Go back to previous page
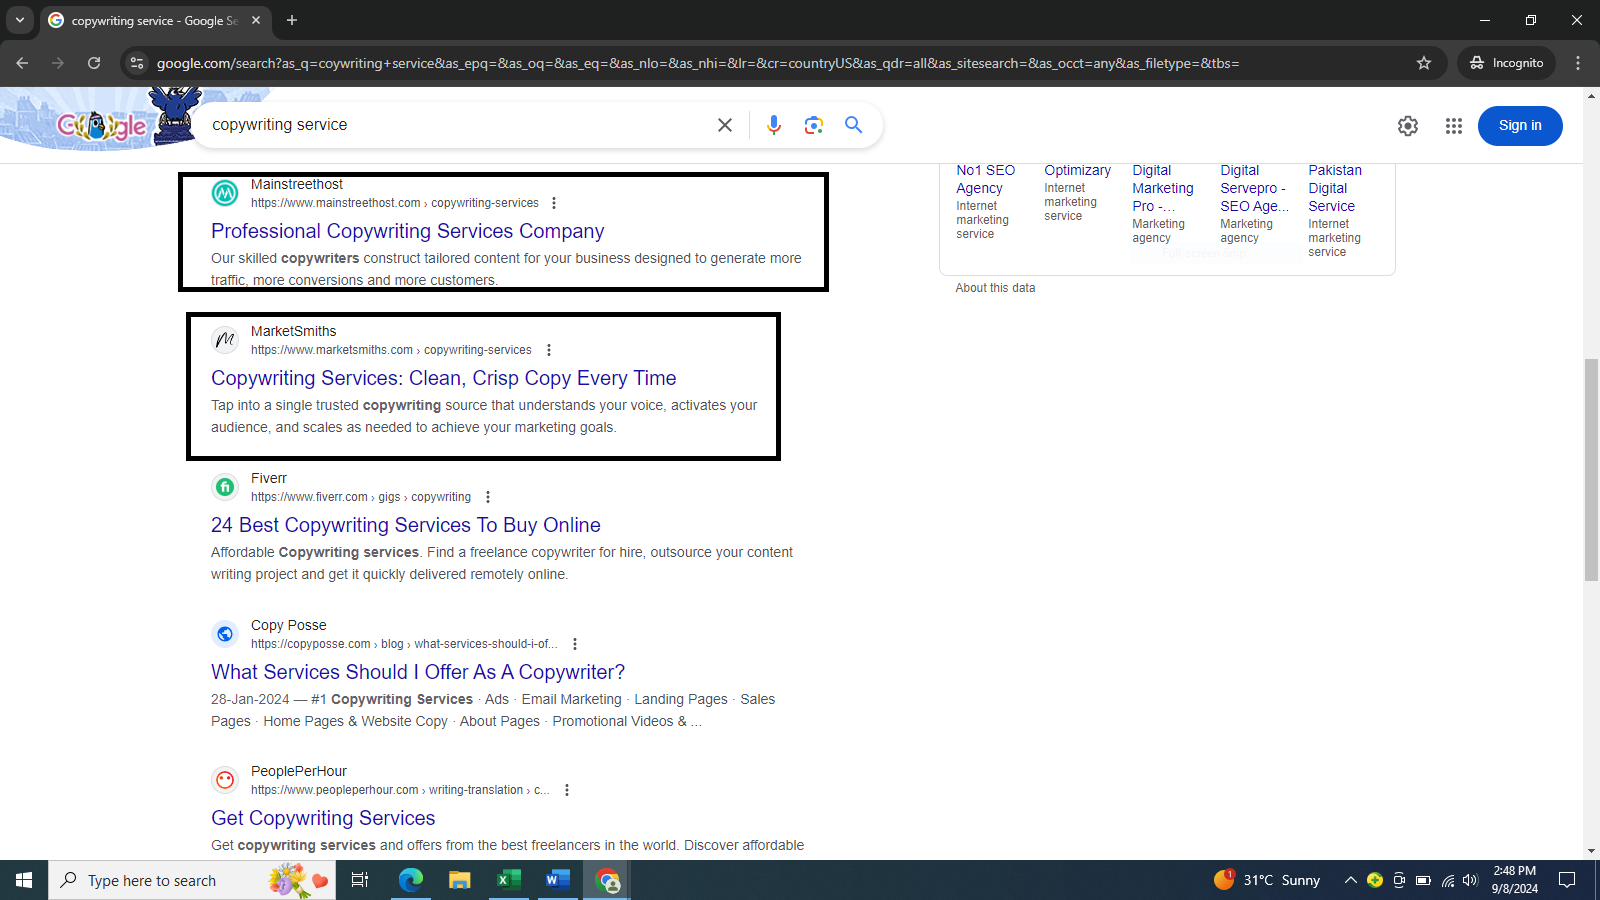 point(22,63)
